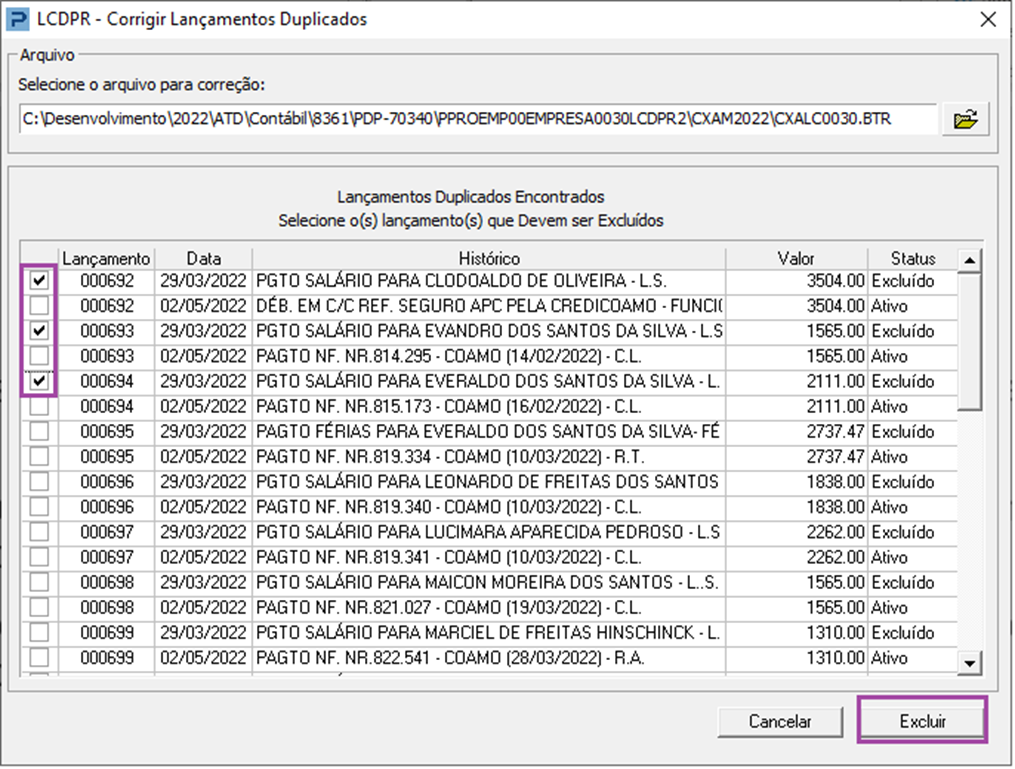Select PAGTO NF. NR.819.341 - COAMO entry

[x=489, y=557]
